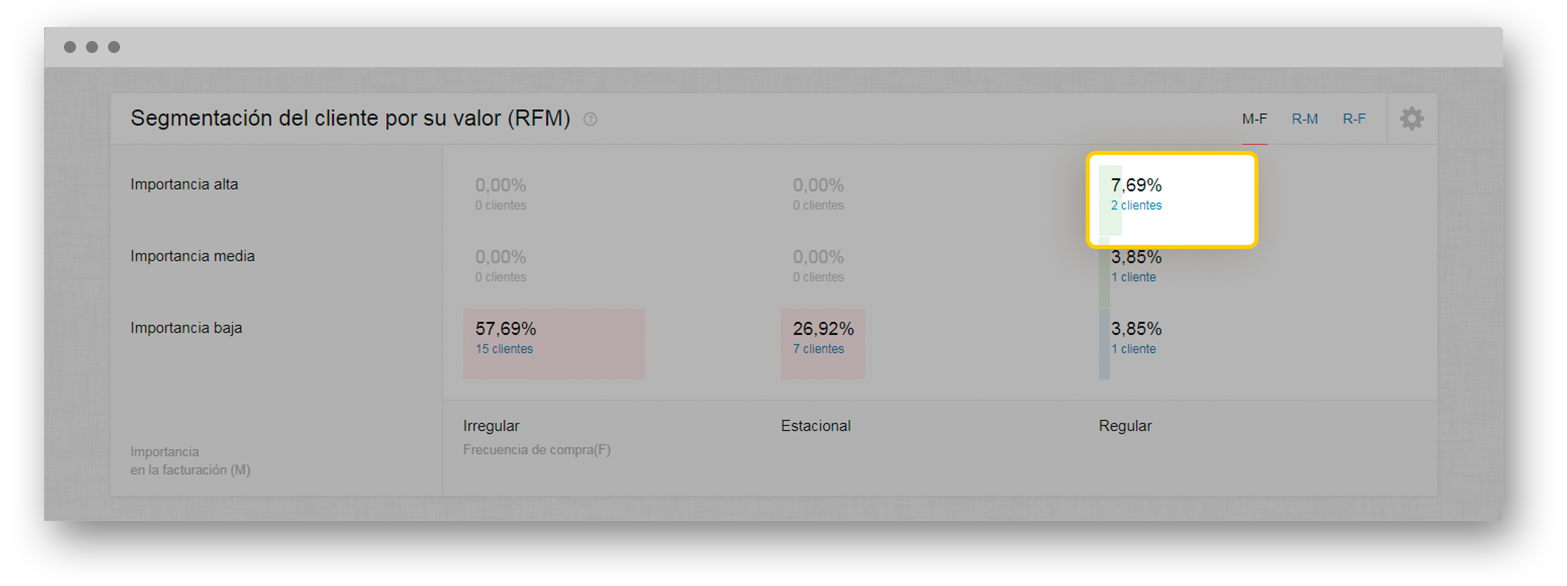Screen dimensions: 1567x586
Task: Open the settings gear icon
Action: coord(1411,119)
